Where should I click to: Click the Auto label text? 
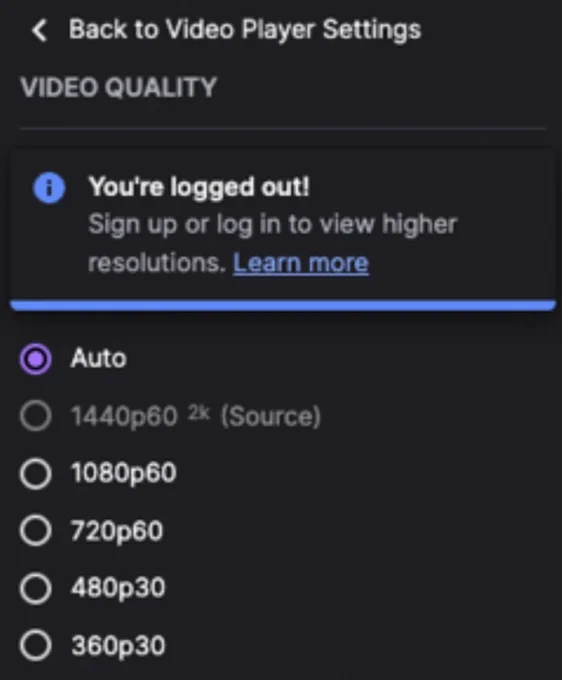(98, 358)
